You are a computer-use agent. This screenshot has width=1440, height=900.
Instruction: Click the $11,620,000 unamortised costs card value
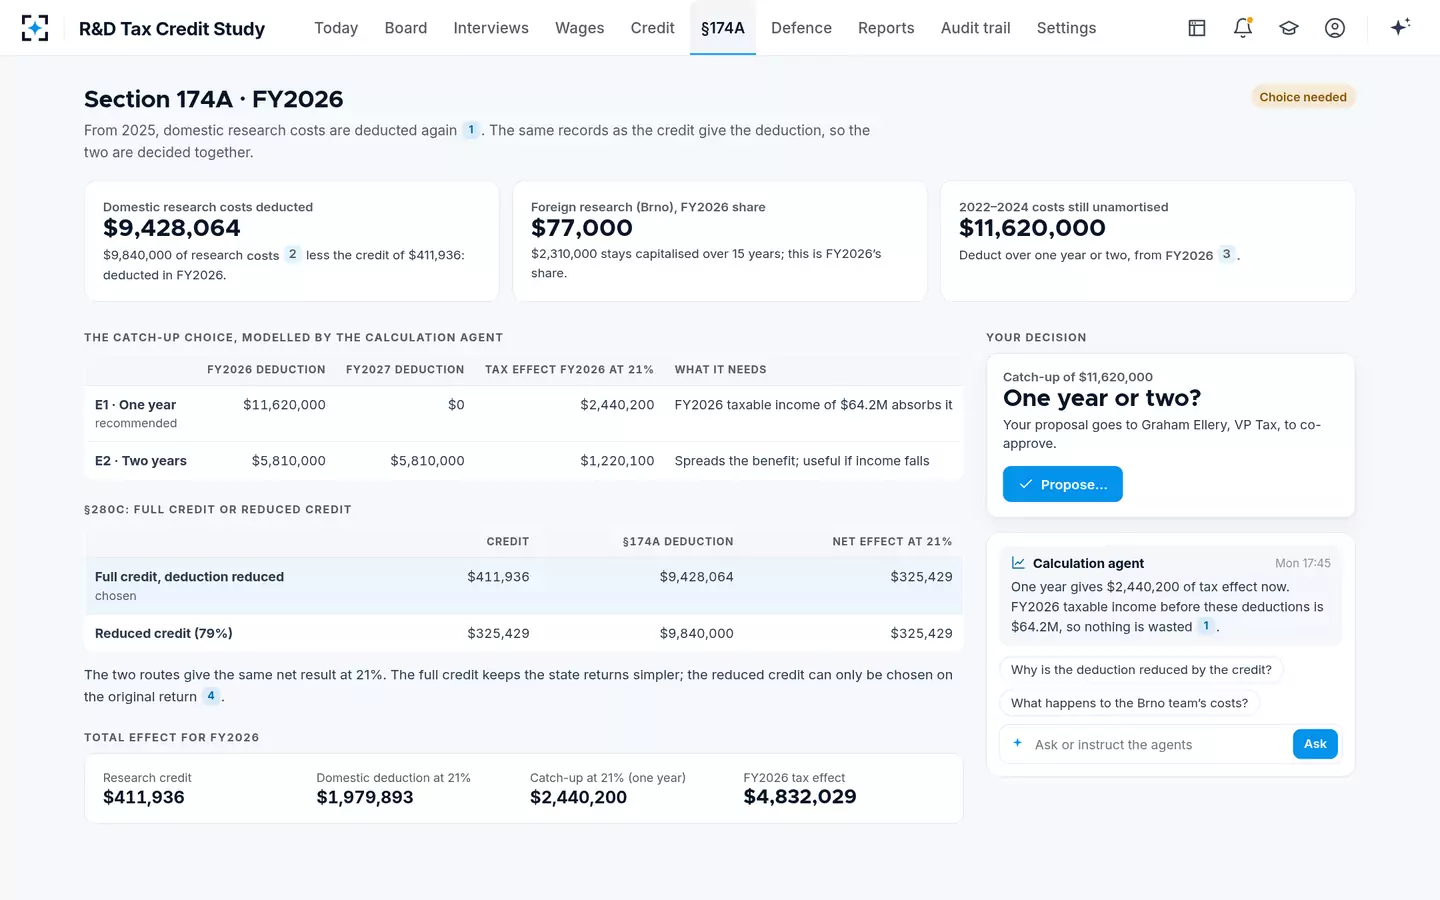(x=1032, y=228)
